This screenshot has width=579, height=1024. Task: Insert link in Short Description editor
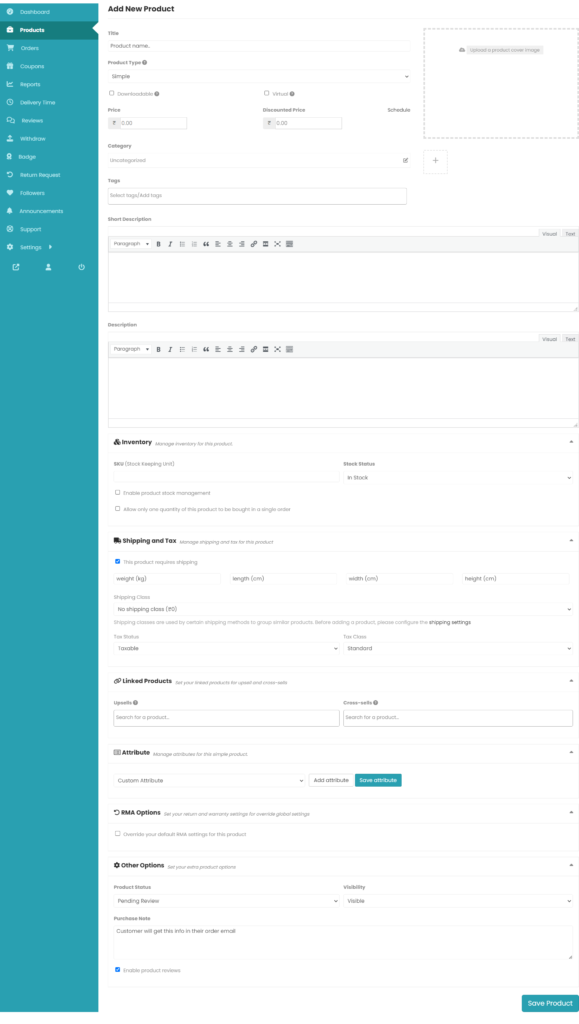click(254, 244)
